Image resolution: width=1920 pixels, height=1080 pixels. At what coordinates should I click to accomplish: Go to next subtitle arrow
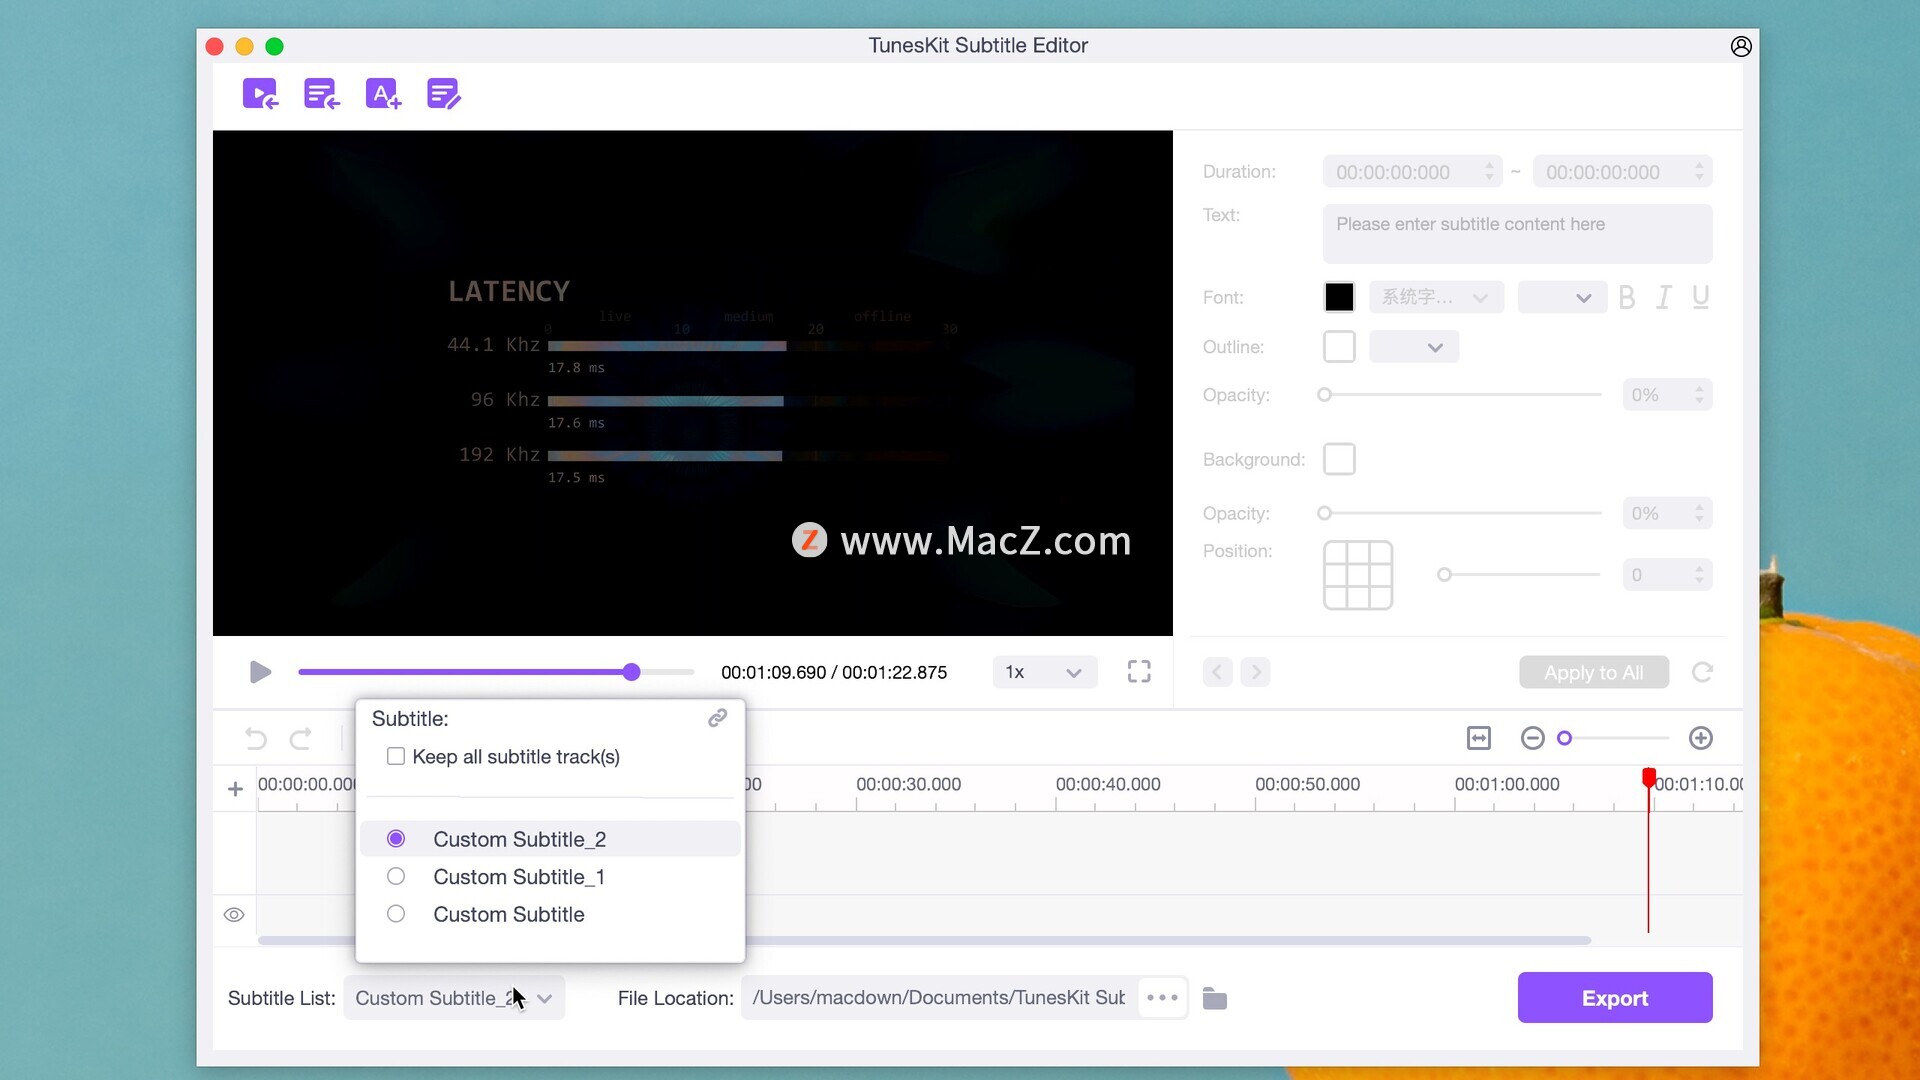coord(1256,672)
